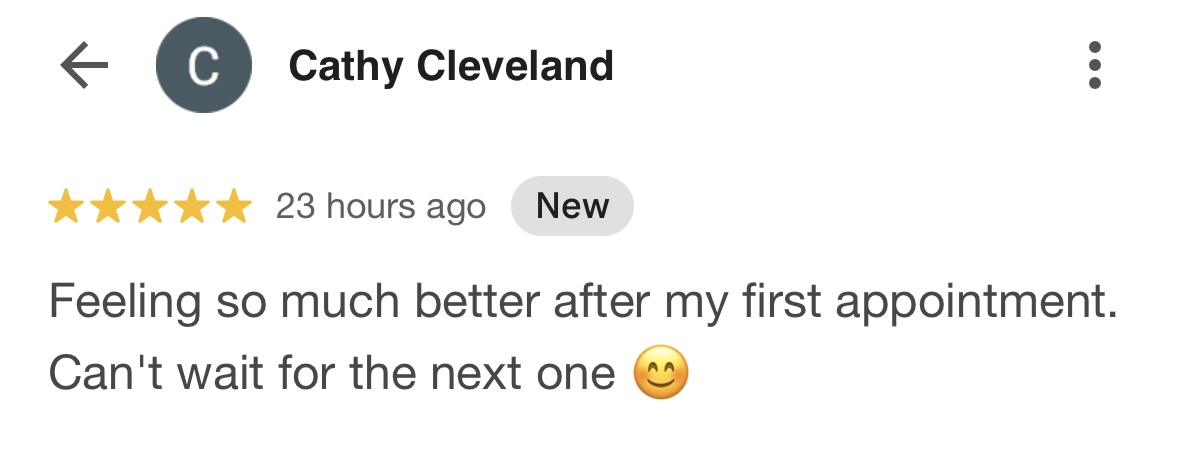Click the circular "C" profile avatar
1179x461 pixels.
(204, 67)
